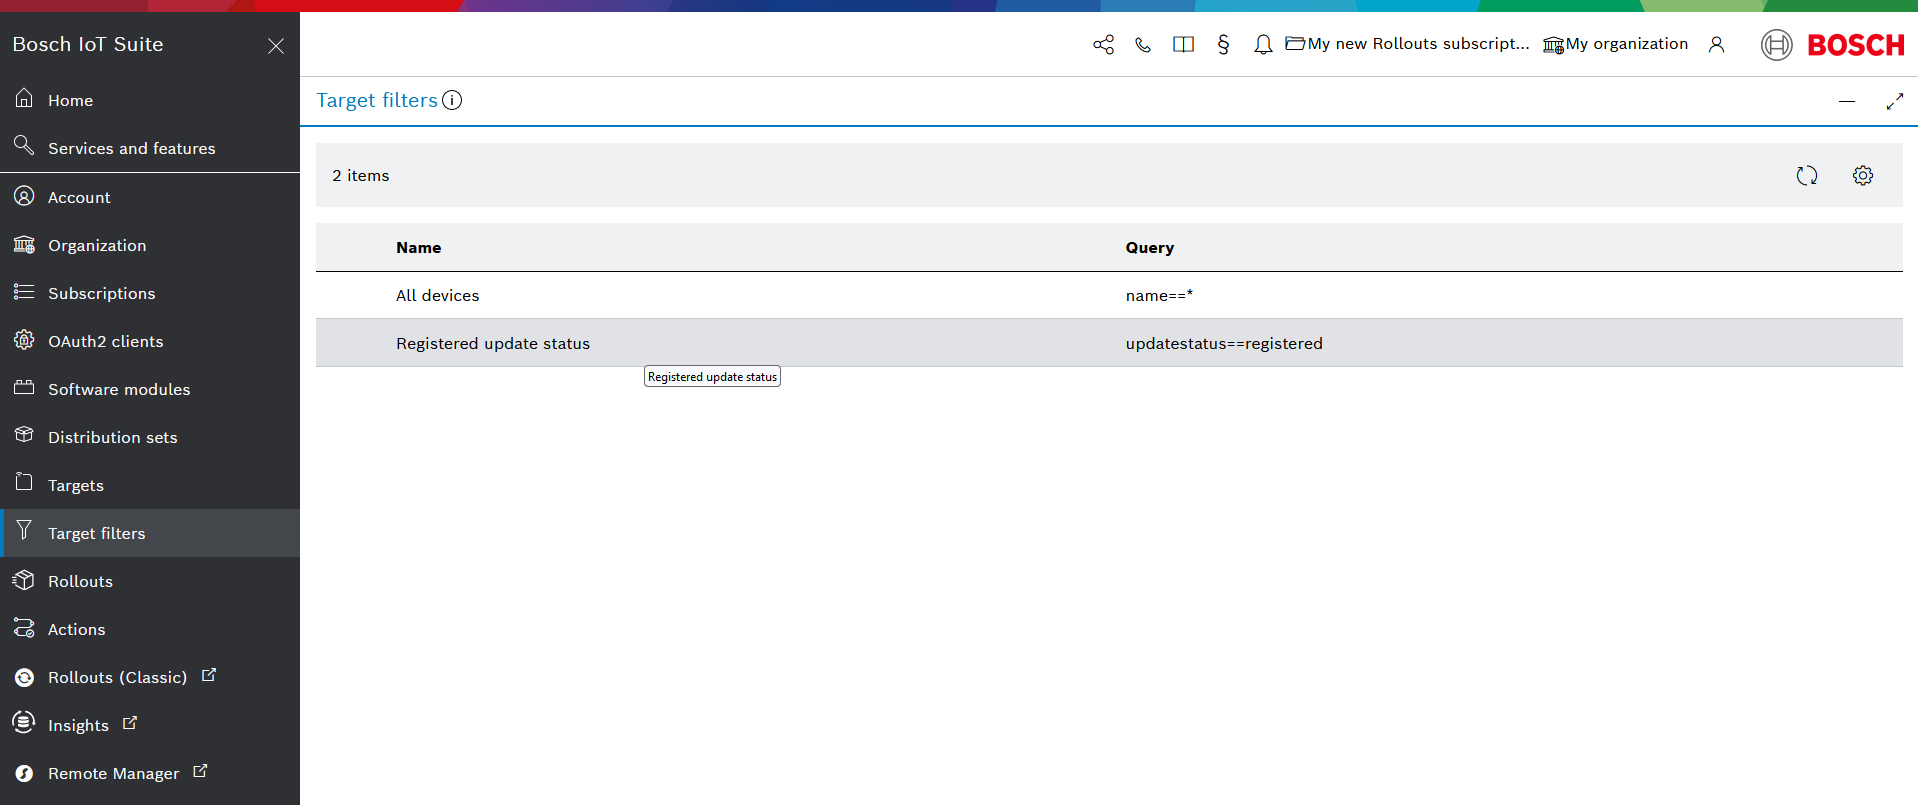Open Rollouts (Classic) external link
Screen dimensions: 1918x805
click(117, 677)
